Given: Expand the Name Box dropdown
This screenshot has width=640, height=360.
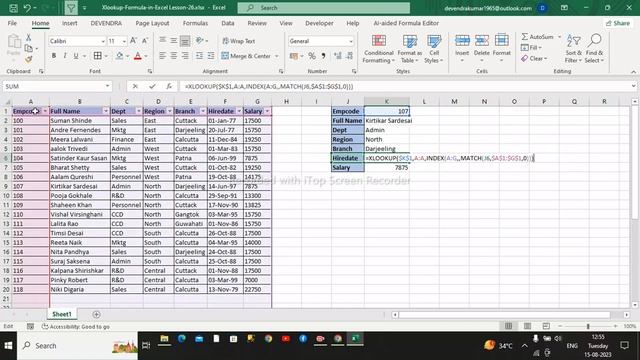Looking at the screenshot, I should [x=107, y=87].
